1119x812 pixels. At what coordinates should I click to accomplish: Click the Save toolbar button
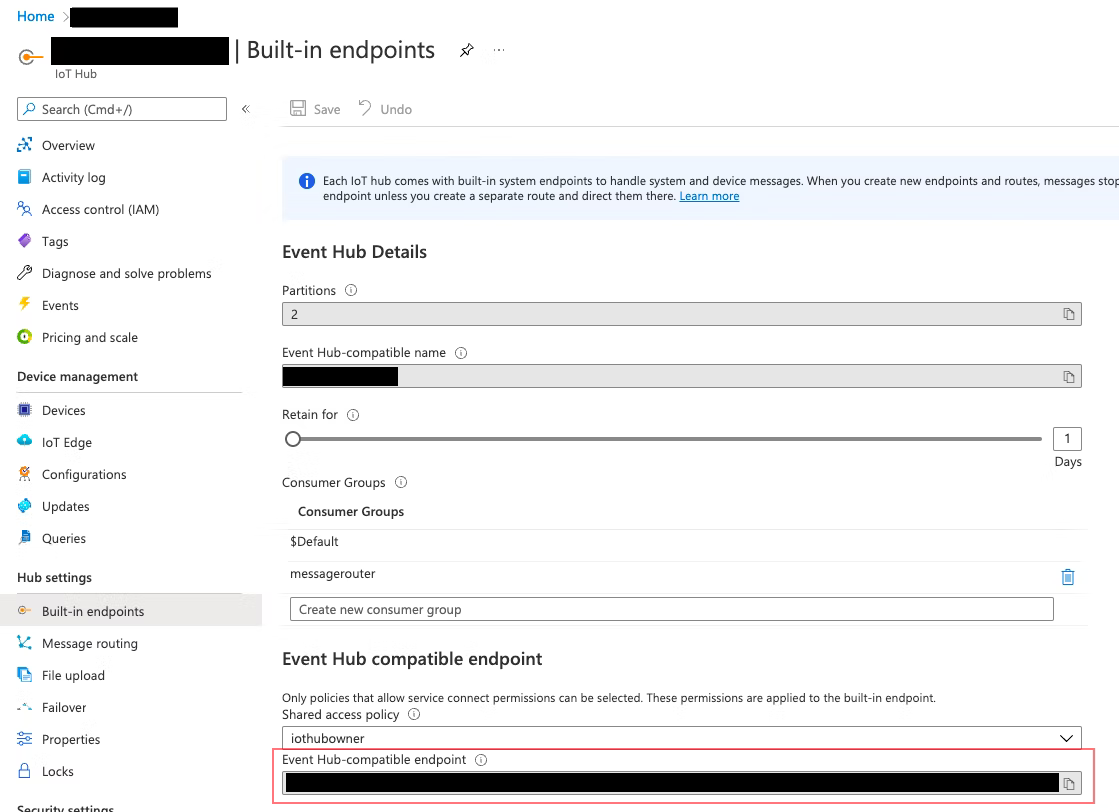coord(315,109)
